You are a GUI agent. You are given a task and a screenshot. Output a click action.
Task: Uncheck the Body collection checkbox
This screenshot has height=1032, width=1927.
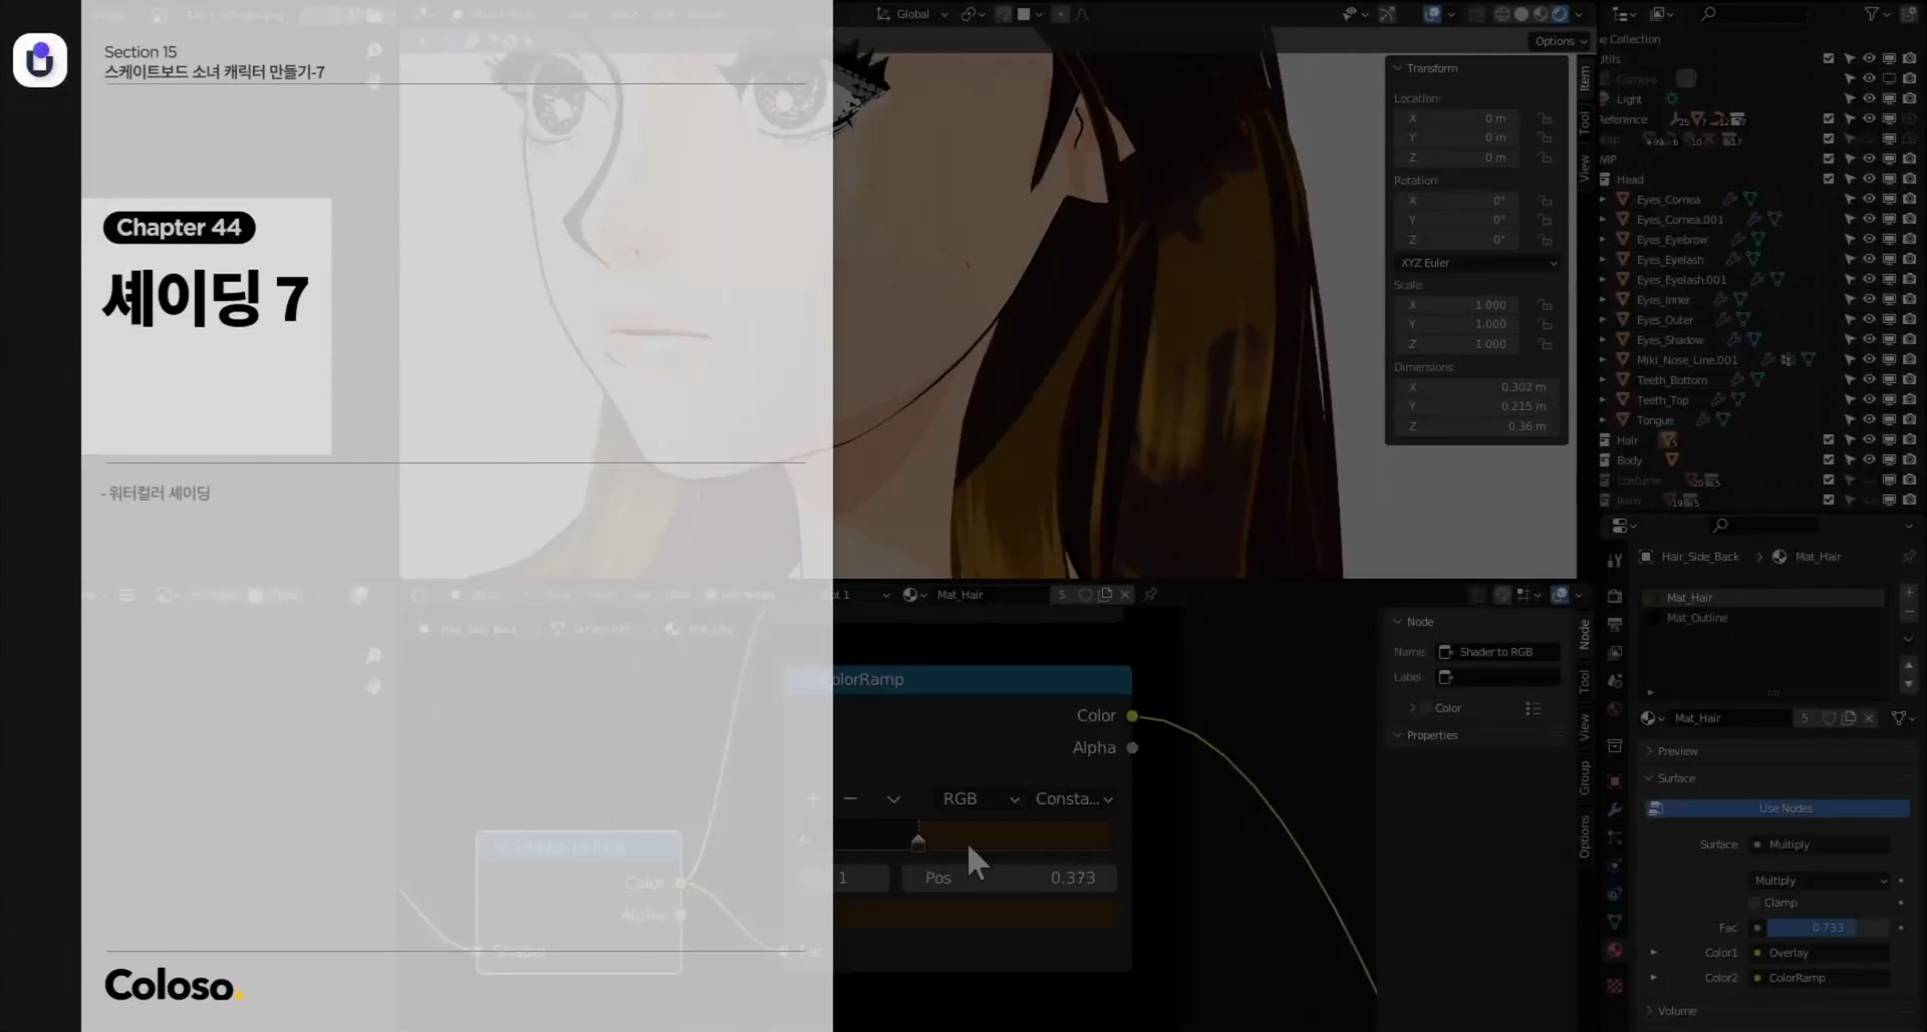click(1829, 460)
